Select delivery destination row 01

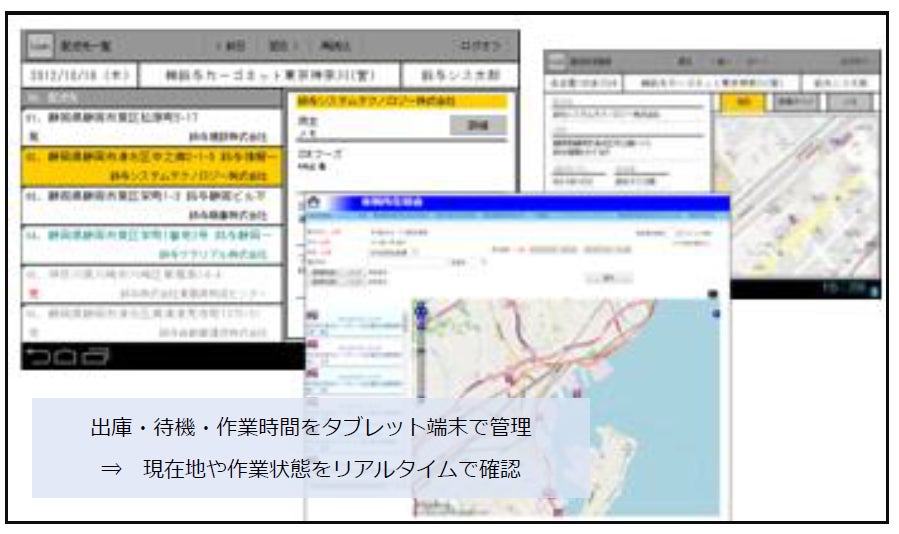click(152, 127)
